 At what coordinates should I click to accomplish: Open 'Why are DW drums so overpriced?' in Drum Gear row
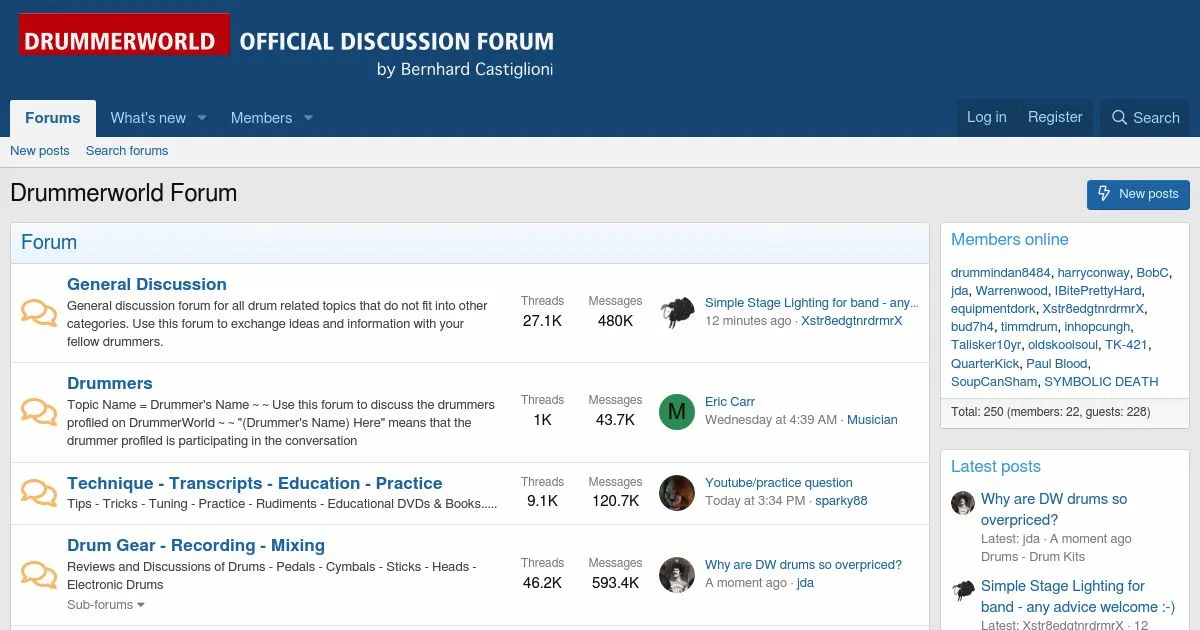click(803, 565)
